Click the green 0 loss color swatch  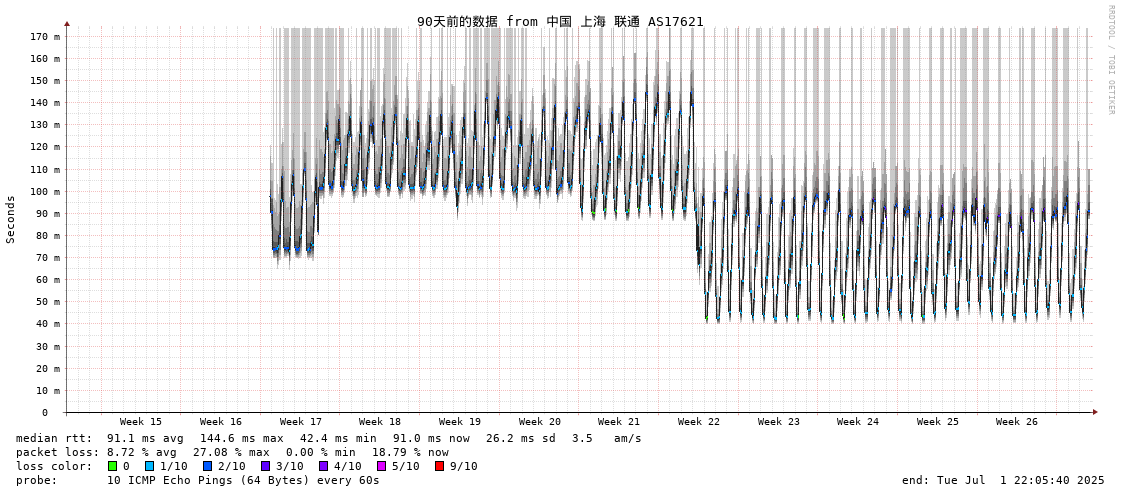click(112, 466)
